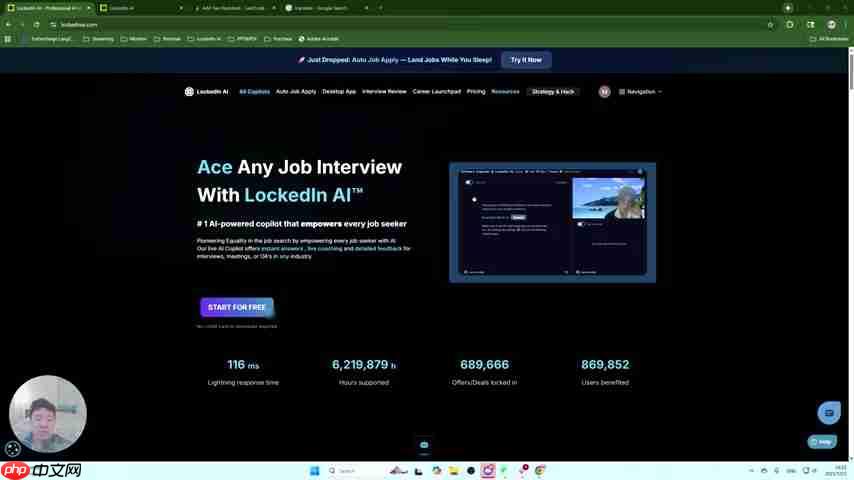Open the chat bubble widget icon
This screenshot has width=854, height=480.
(828, 413)
